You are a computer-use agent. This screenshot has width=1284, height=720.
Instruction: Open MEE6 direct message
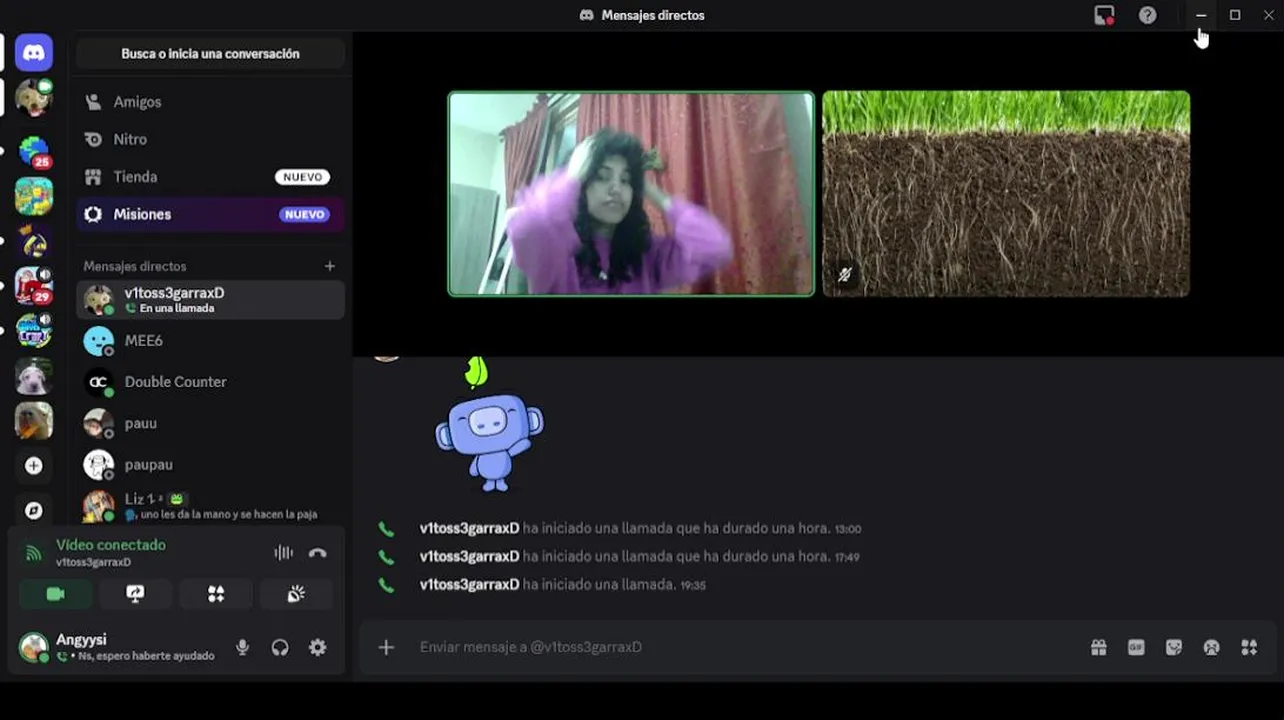coord(210,341)
